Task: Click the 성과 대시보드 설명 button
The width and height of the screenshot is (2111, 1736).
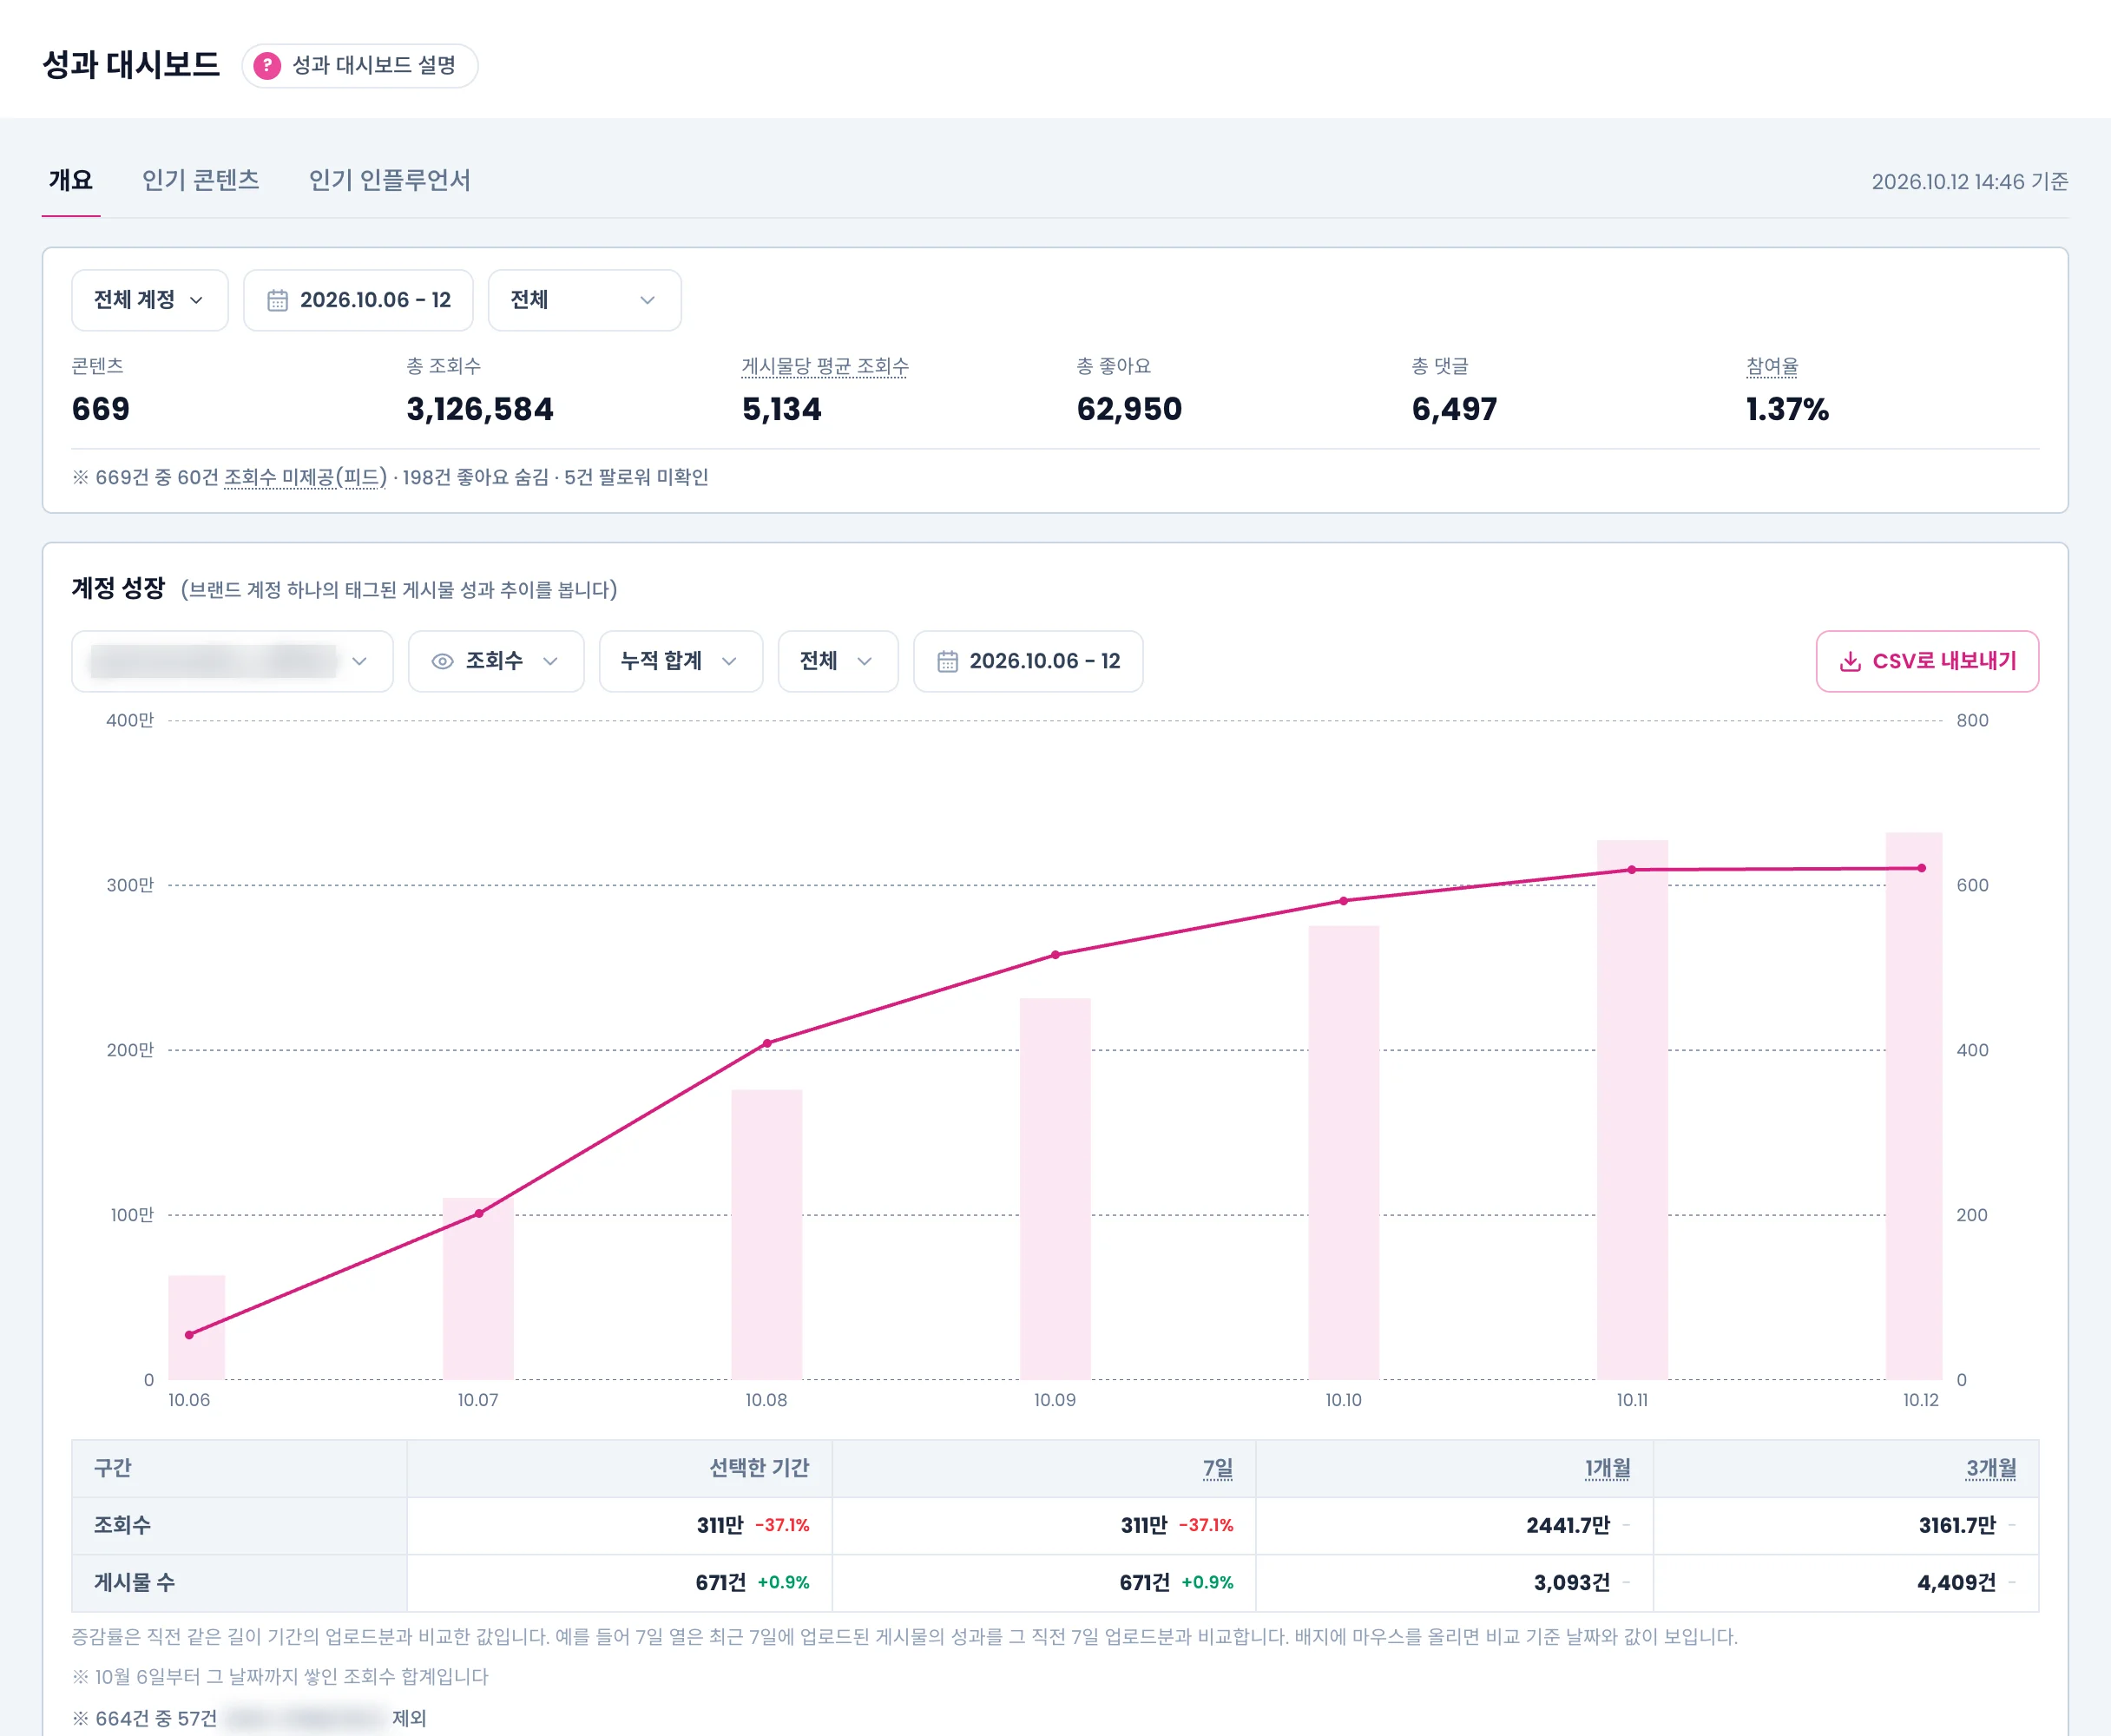Action: (x=360, y=66)
